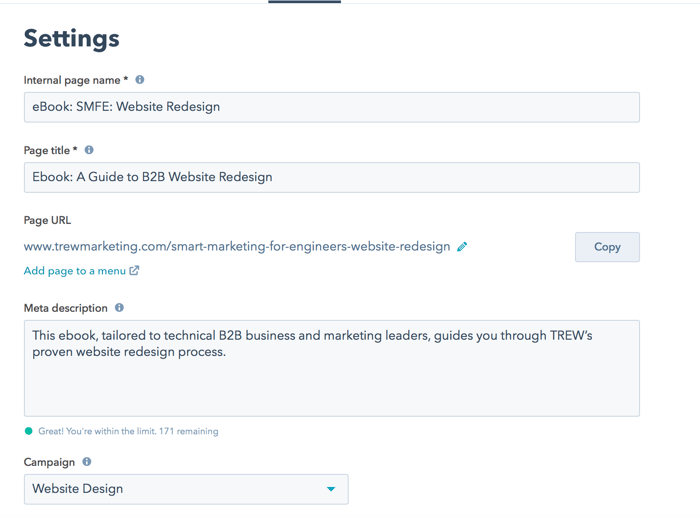Click green status dot under meta description

point(29,431)
